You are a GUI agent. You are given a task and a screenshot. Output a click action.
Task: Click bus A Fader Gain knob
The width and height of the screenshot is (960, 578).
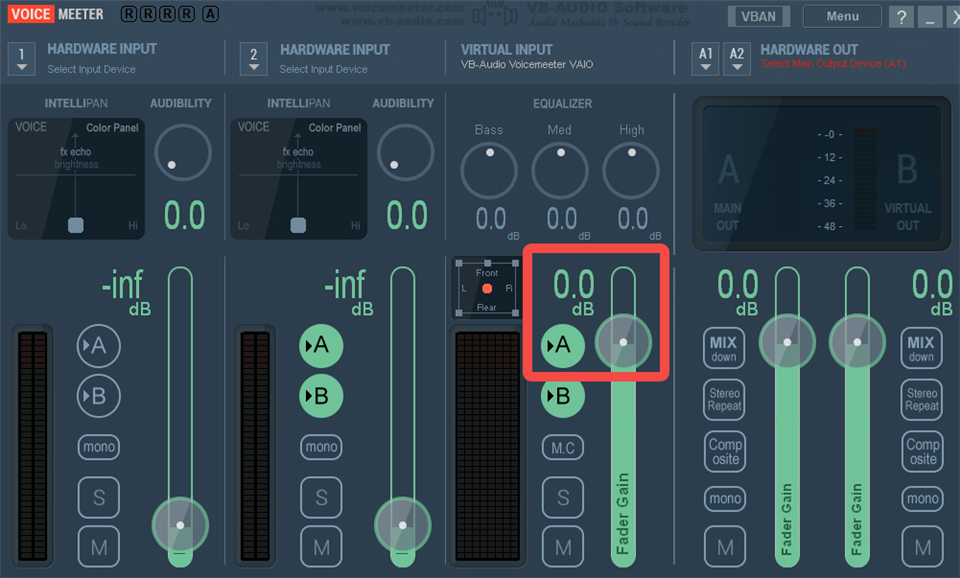787,342
